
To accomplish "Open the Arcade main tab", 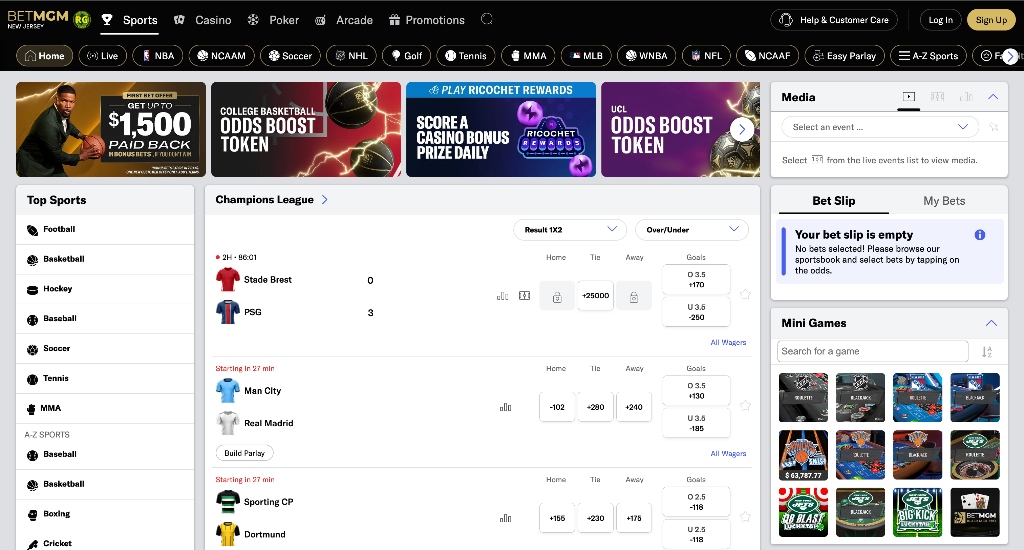I will [x=344, y=20].
